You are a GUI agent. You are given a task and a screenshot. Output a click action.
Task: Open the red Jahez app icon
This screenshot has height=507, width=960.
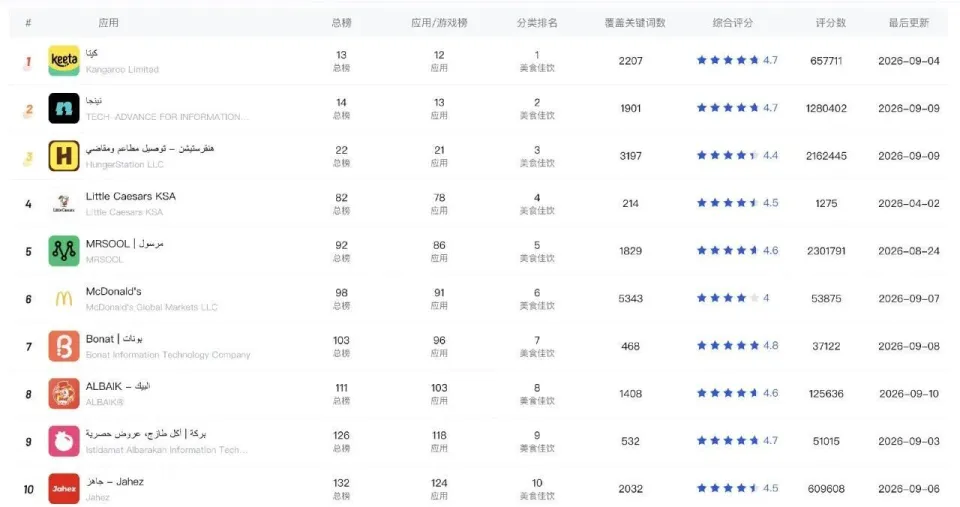pyautogui.click(x=64, y=489)
